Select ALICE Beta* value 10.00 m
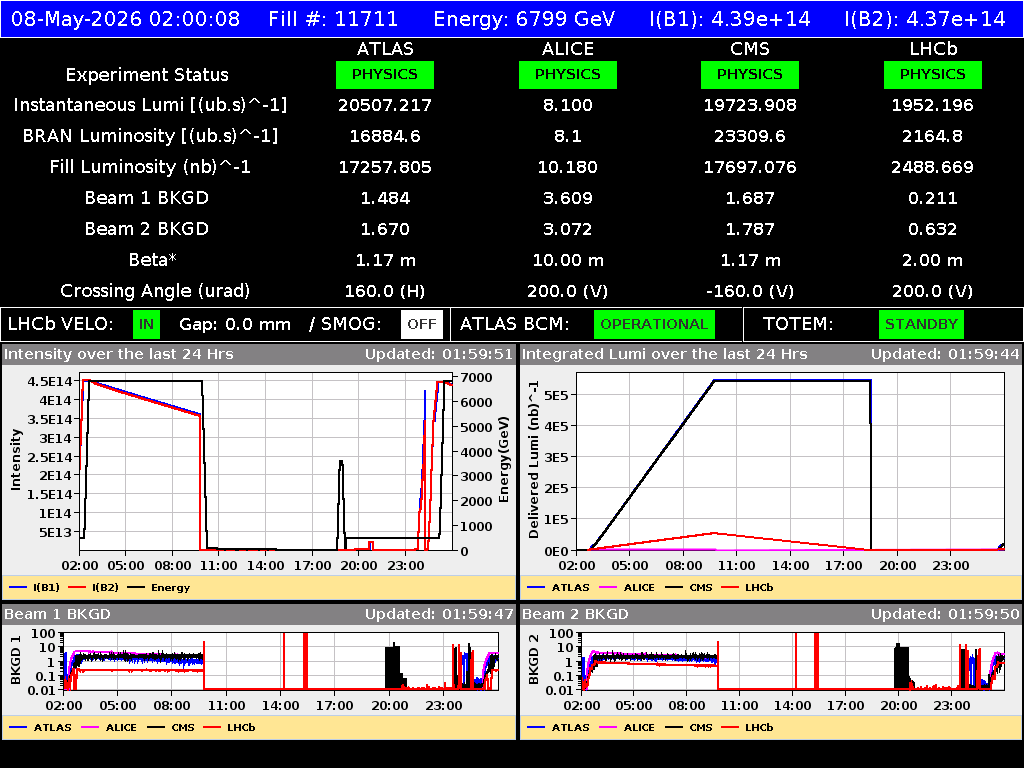1024x768 pixels. pos(568,260)
